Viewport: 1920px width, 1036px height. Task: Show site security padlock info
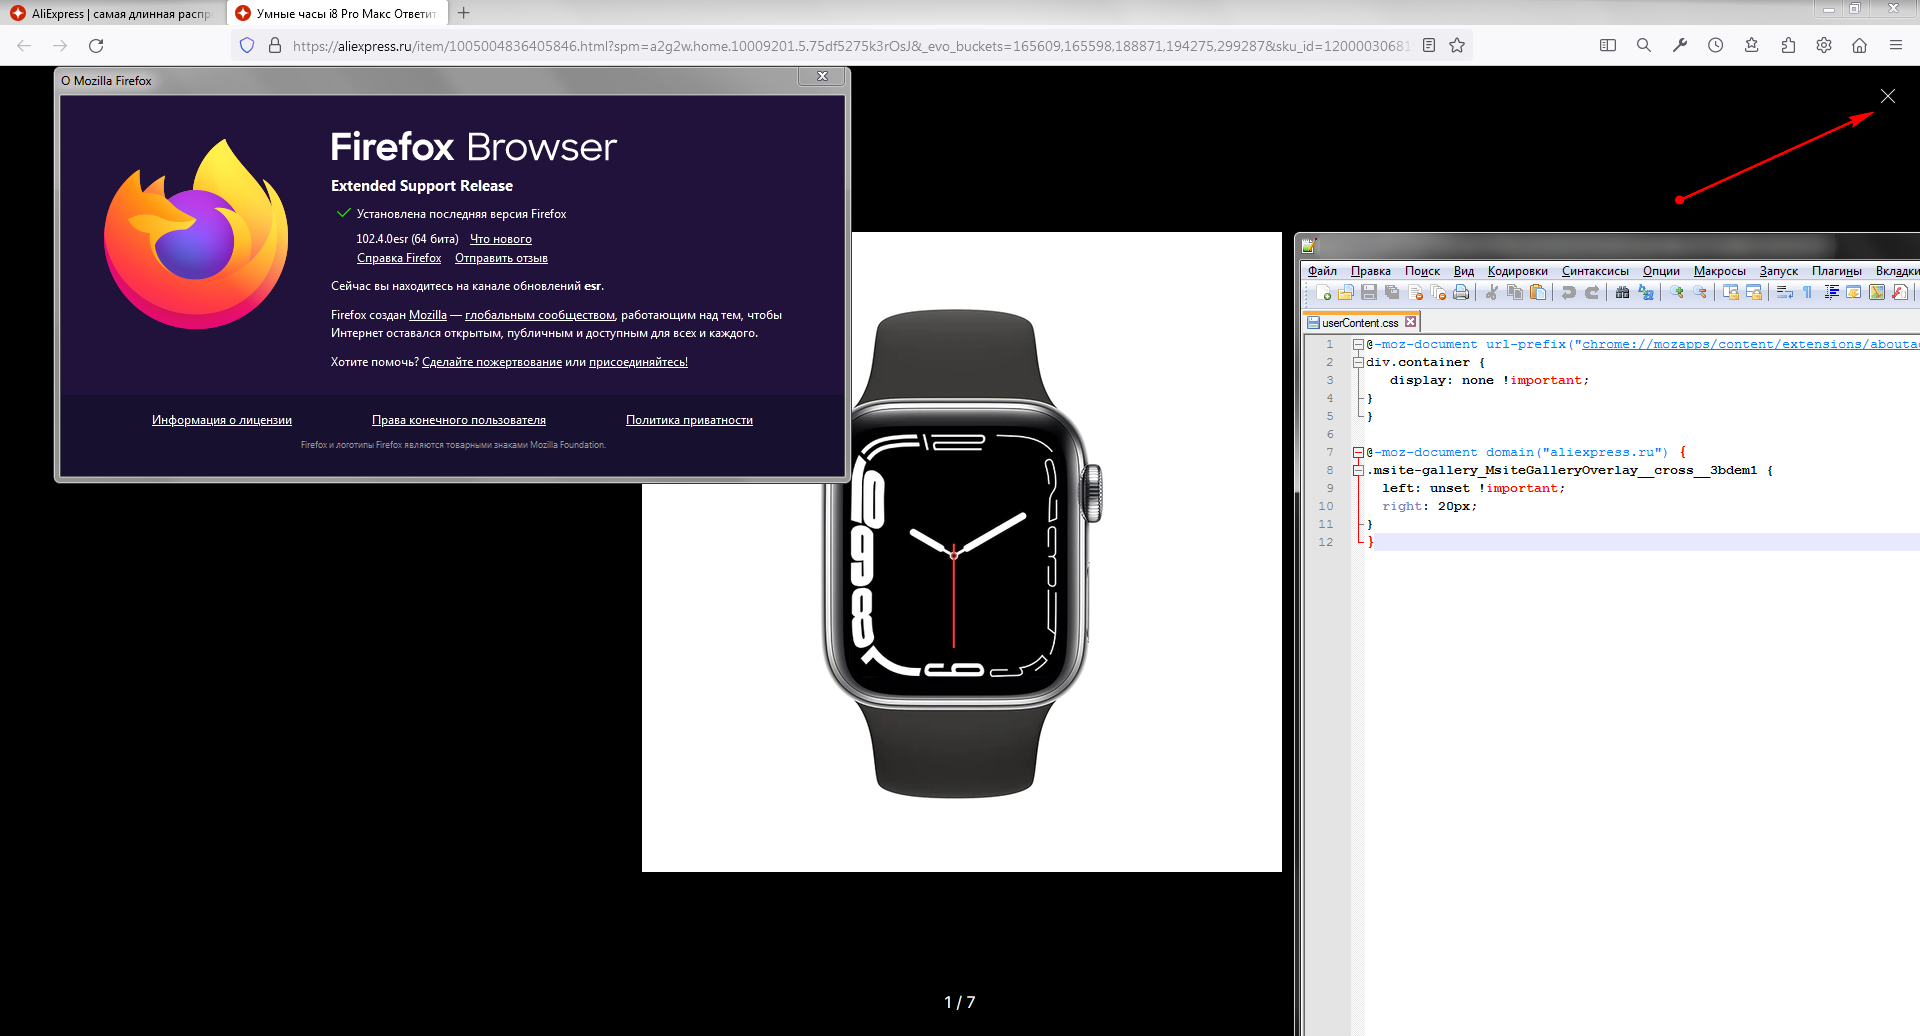point(275,46)
